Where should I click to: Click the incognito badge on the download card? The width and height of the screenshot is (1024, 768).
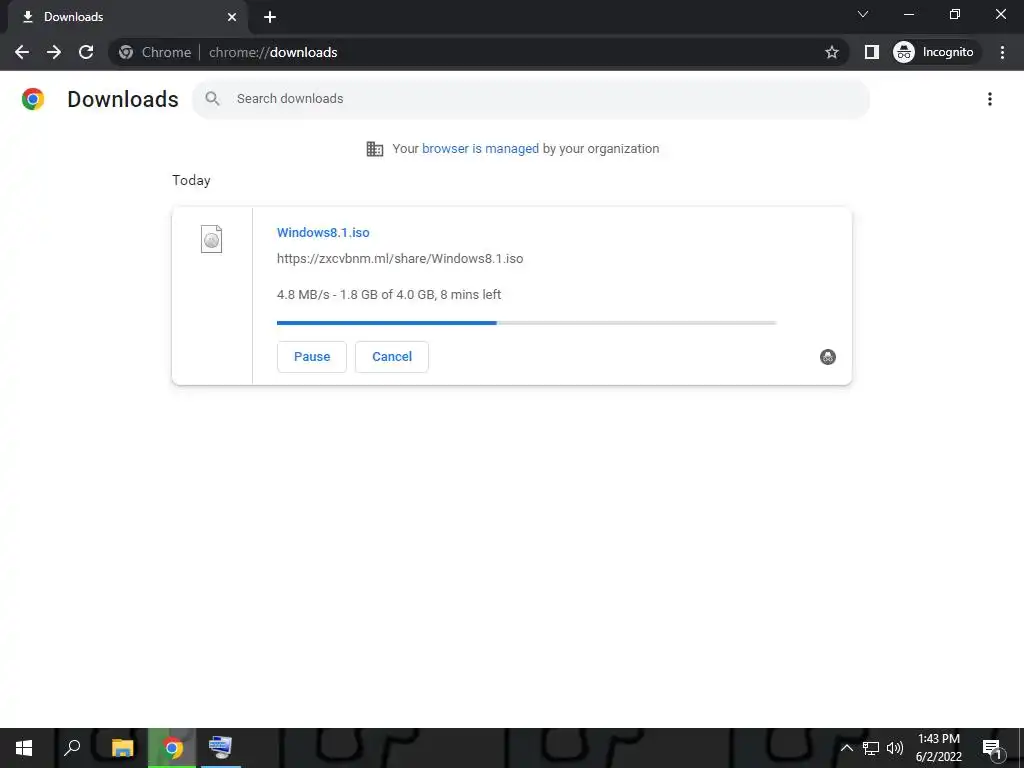point(827,357)
